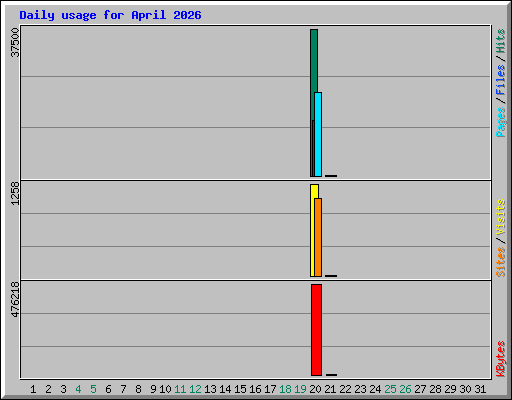Click day label '4' on the x-axis
Image resolution: width=512 pixels, height=400 pixels.
tap(78, 389)
